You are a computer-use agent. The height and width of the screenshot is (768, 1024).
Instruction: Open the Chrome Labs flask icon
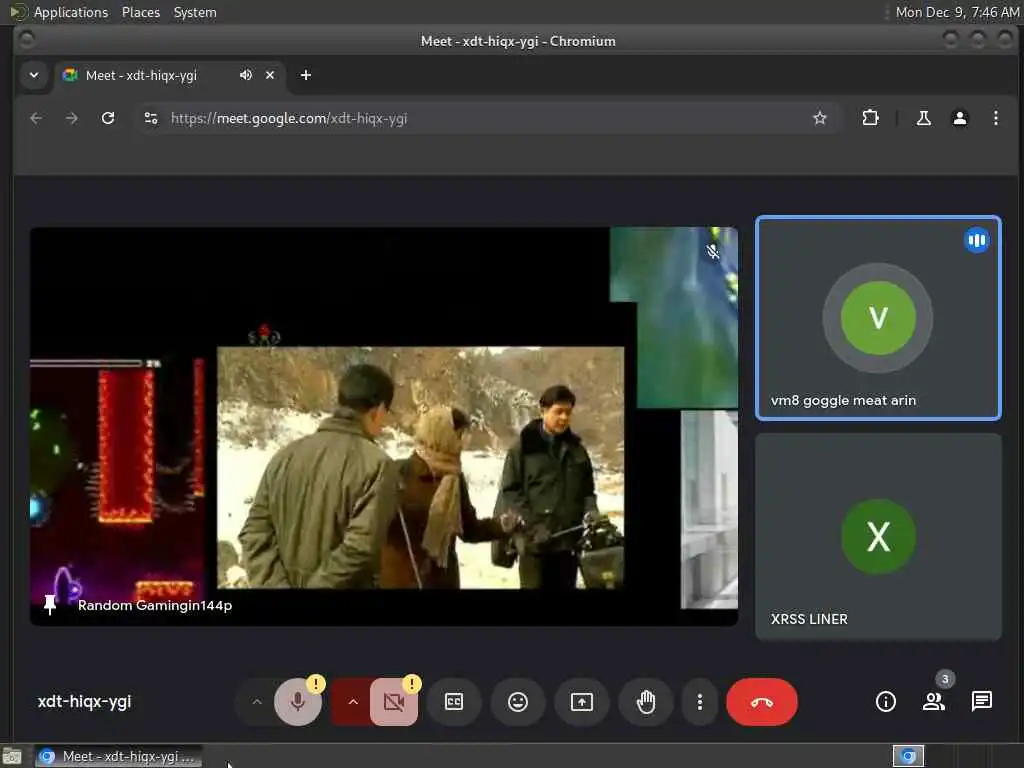[x=923, y=118]
